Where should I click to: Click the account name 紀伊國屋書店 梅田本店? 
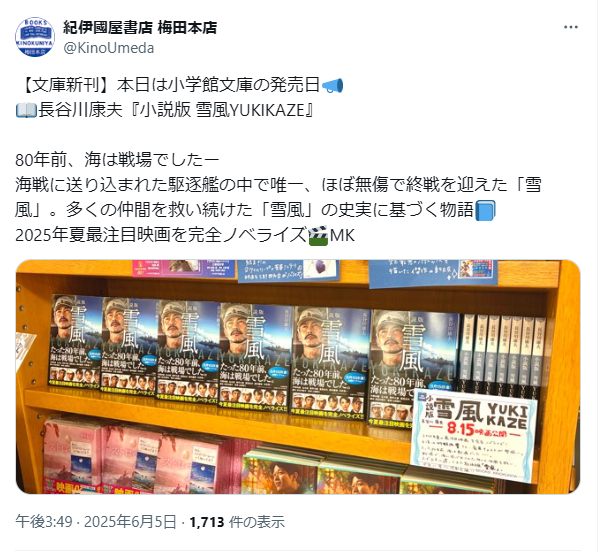point(140,27)
